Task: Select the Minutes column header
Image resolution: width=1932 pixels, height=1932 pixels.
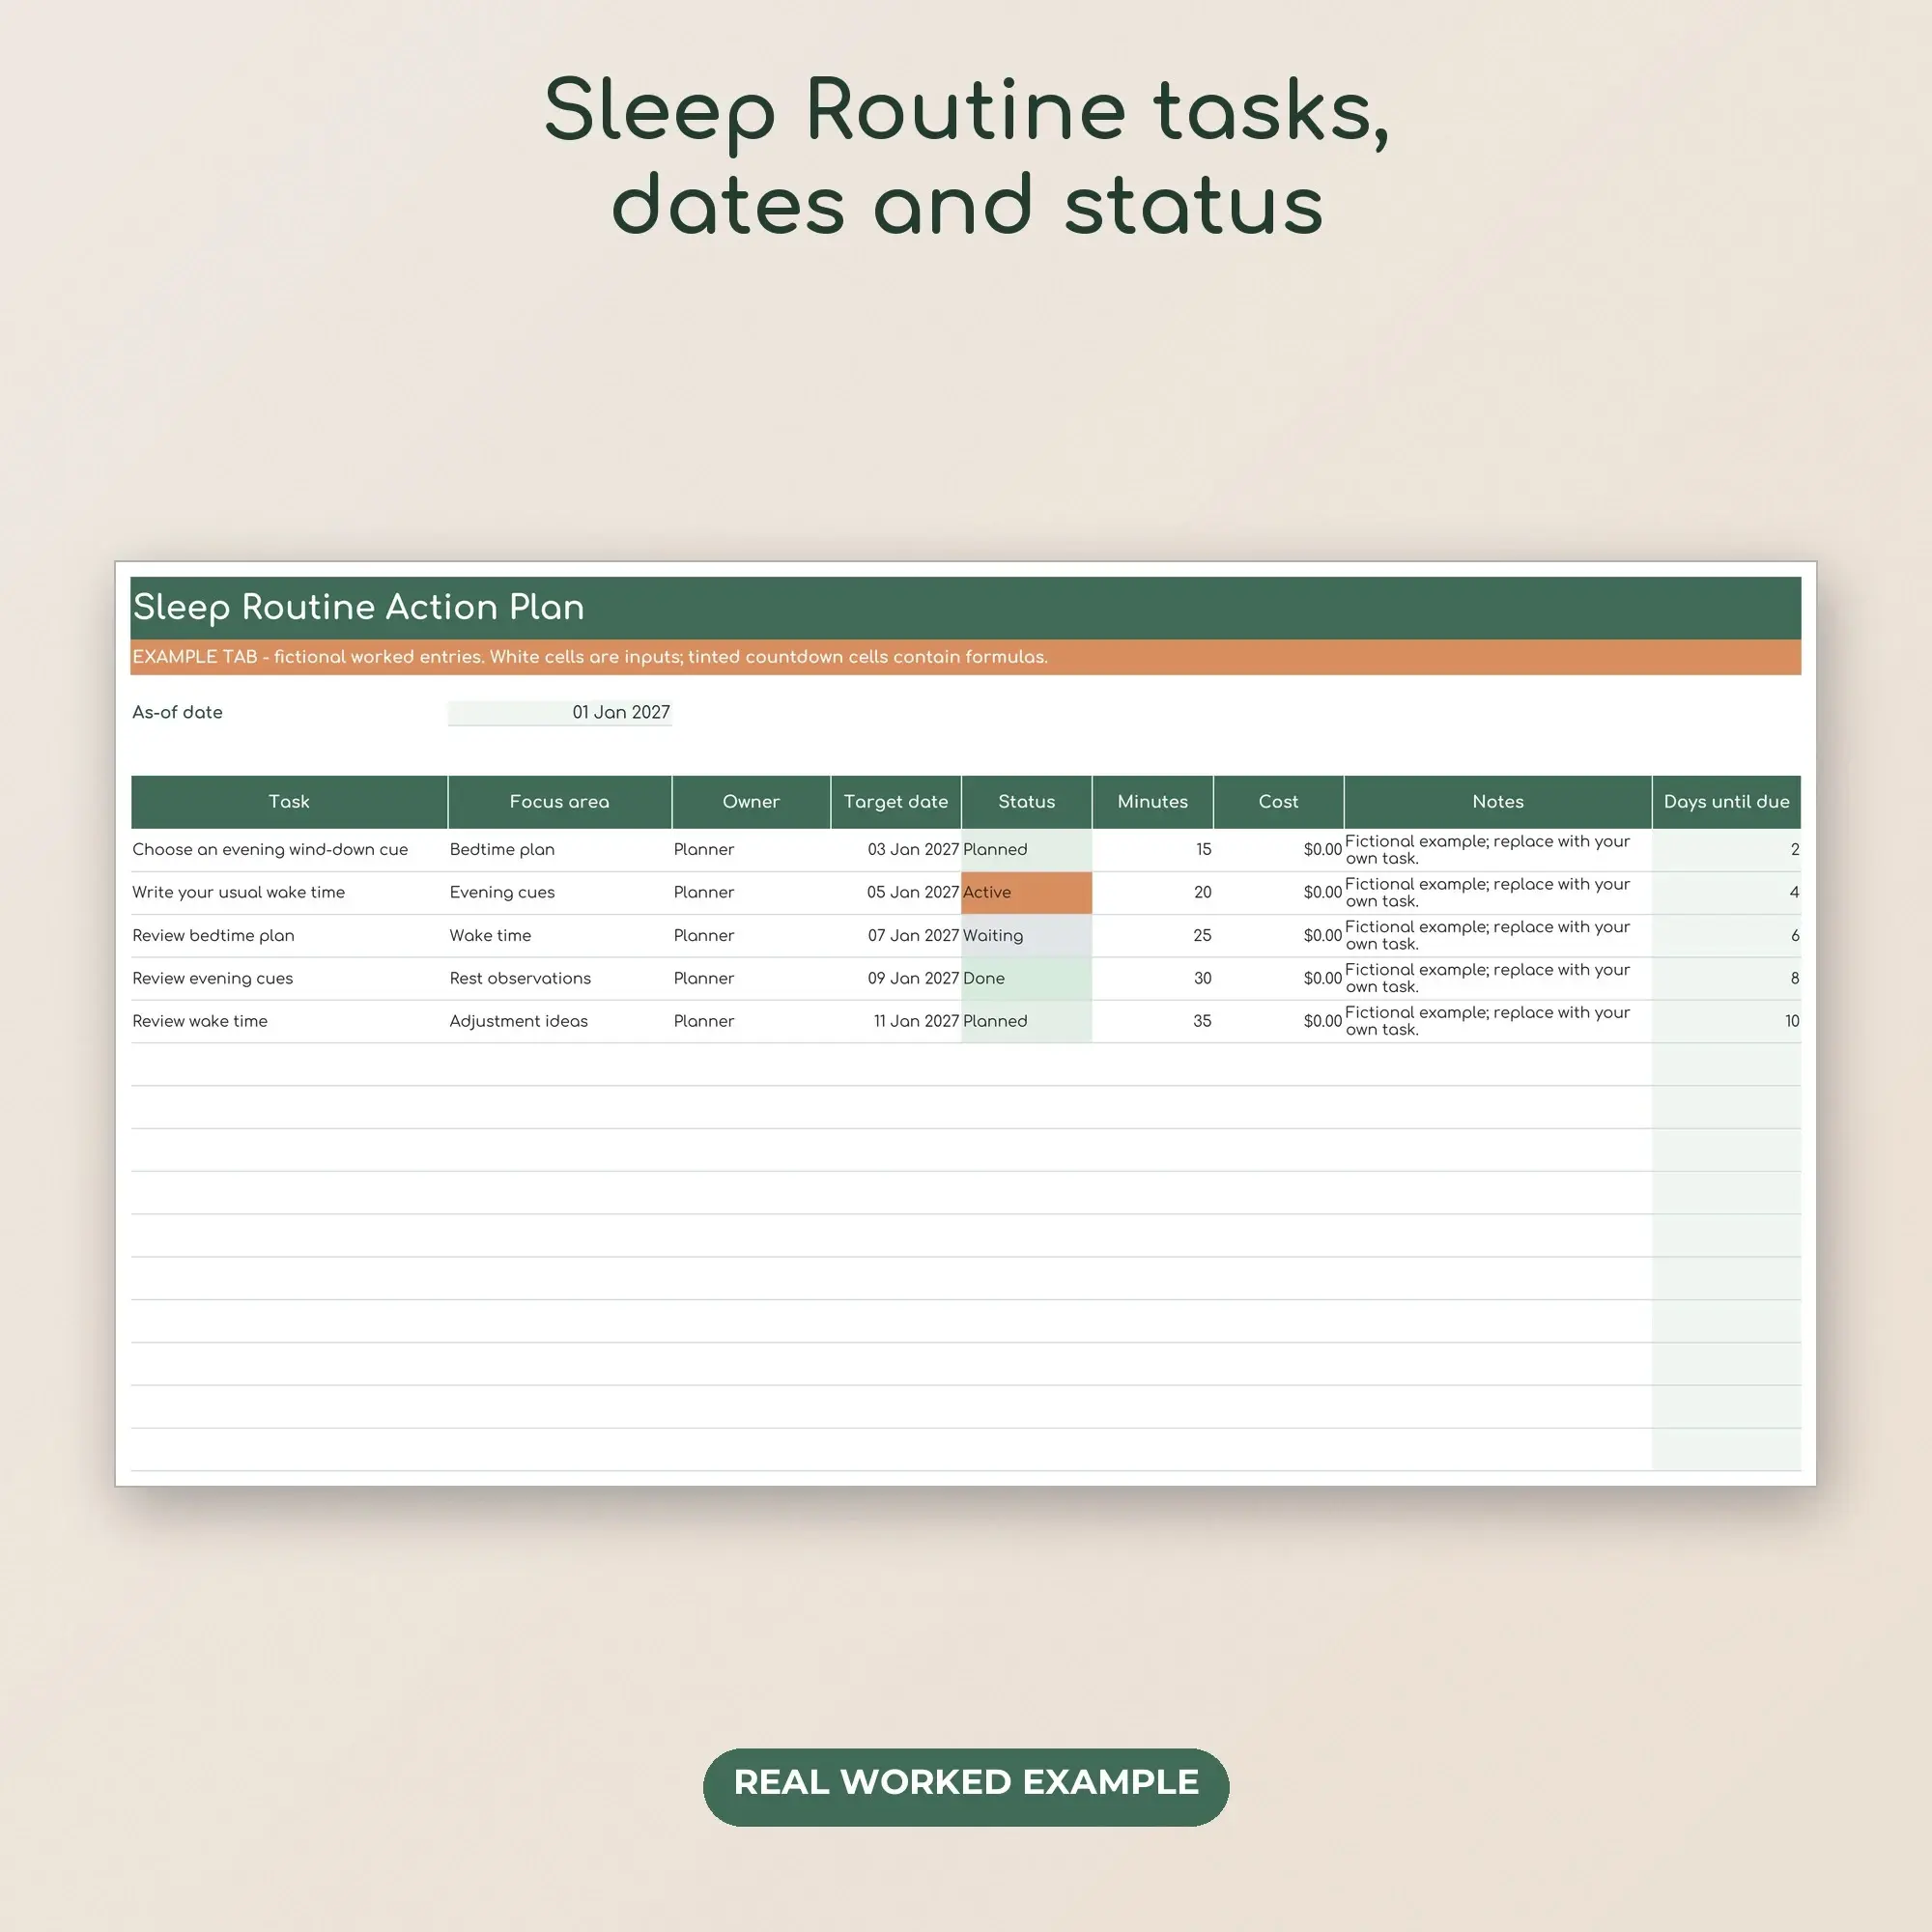Action: point(1153,801)
